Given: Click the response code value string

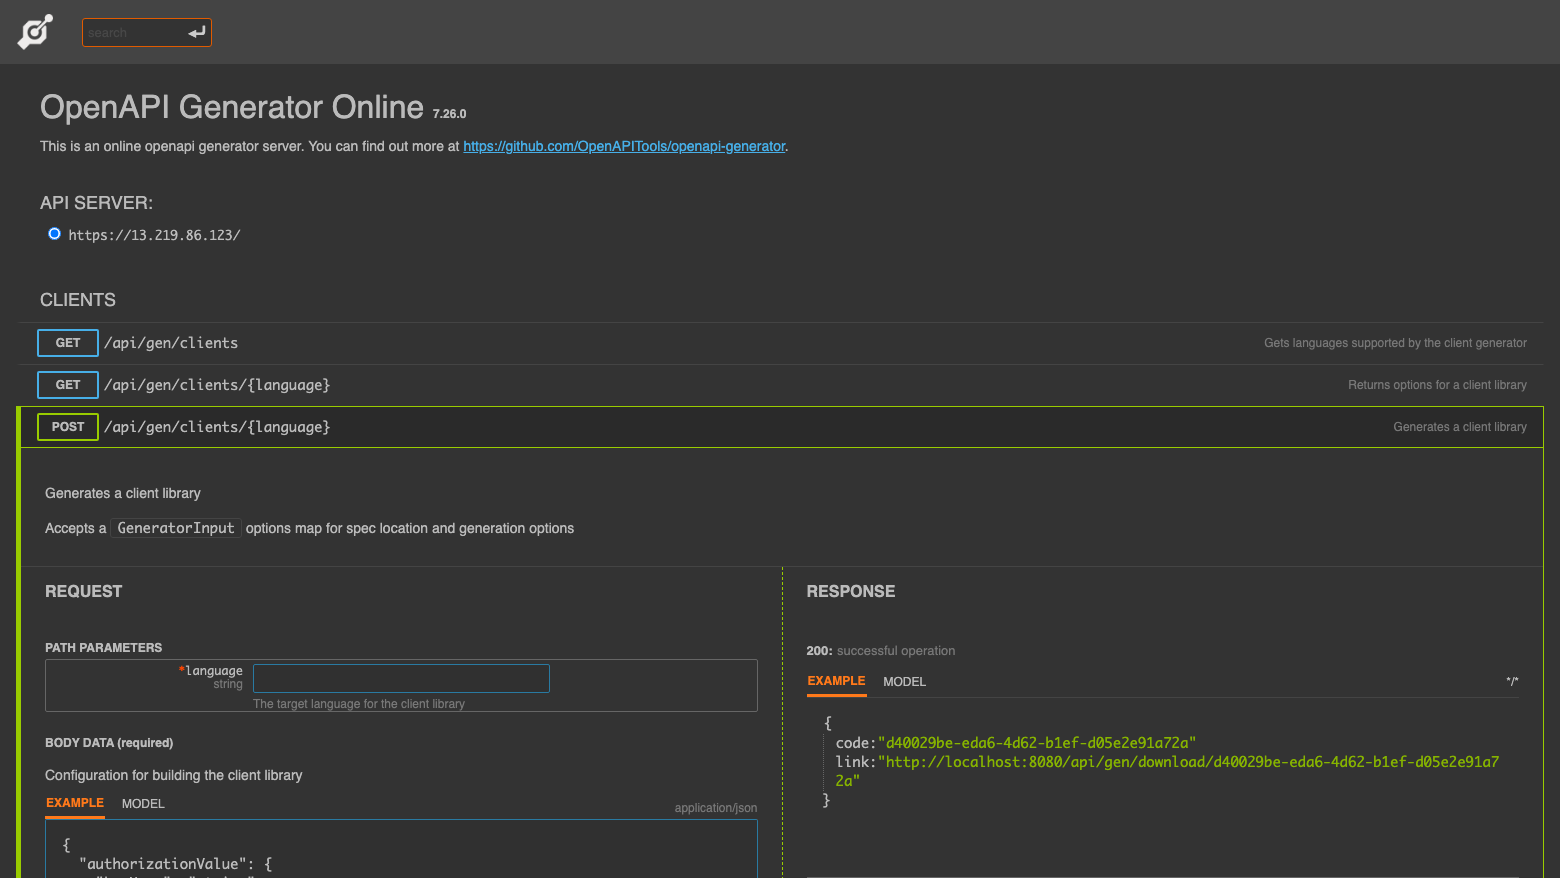Looking at the screenshot, I should (1037, 743).
